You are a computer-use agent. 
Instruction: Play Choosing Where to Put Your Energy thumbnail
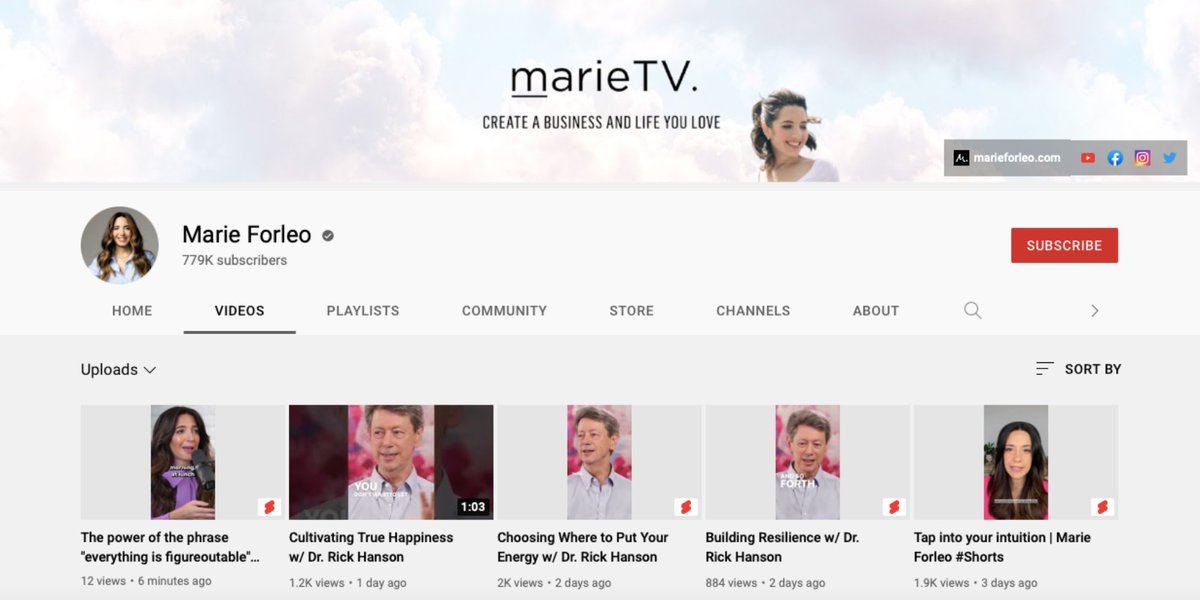click(x=599, y=462)
